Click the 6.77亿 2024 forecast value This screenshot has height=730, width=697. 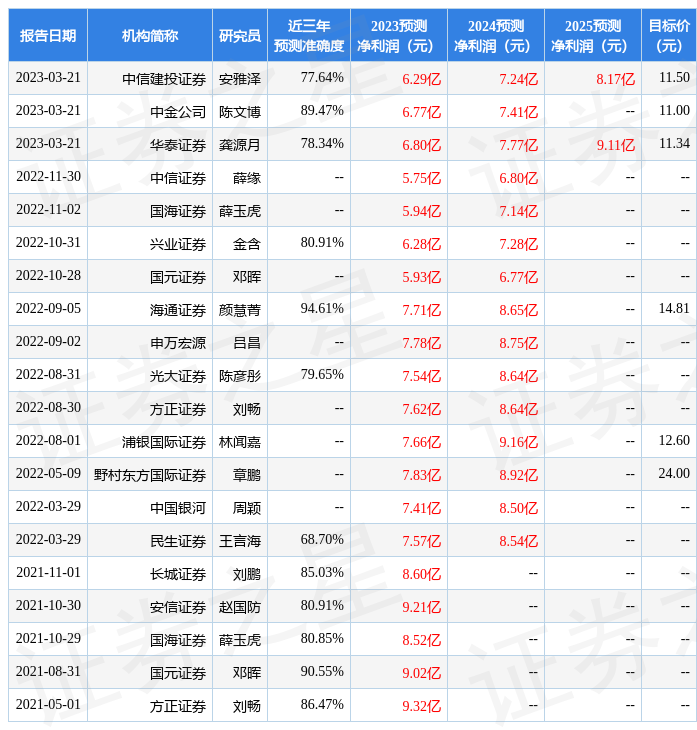tap(518, 277)
